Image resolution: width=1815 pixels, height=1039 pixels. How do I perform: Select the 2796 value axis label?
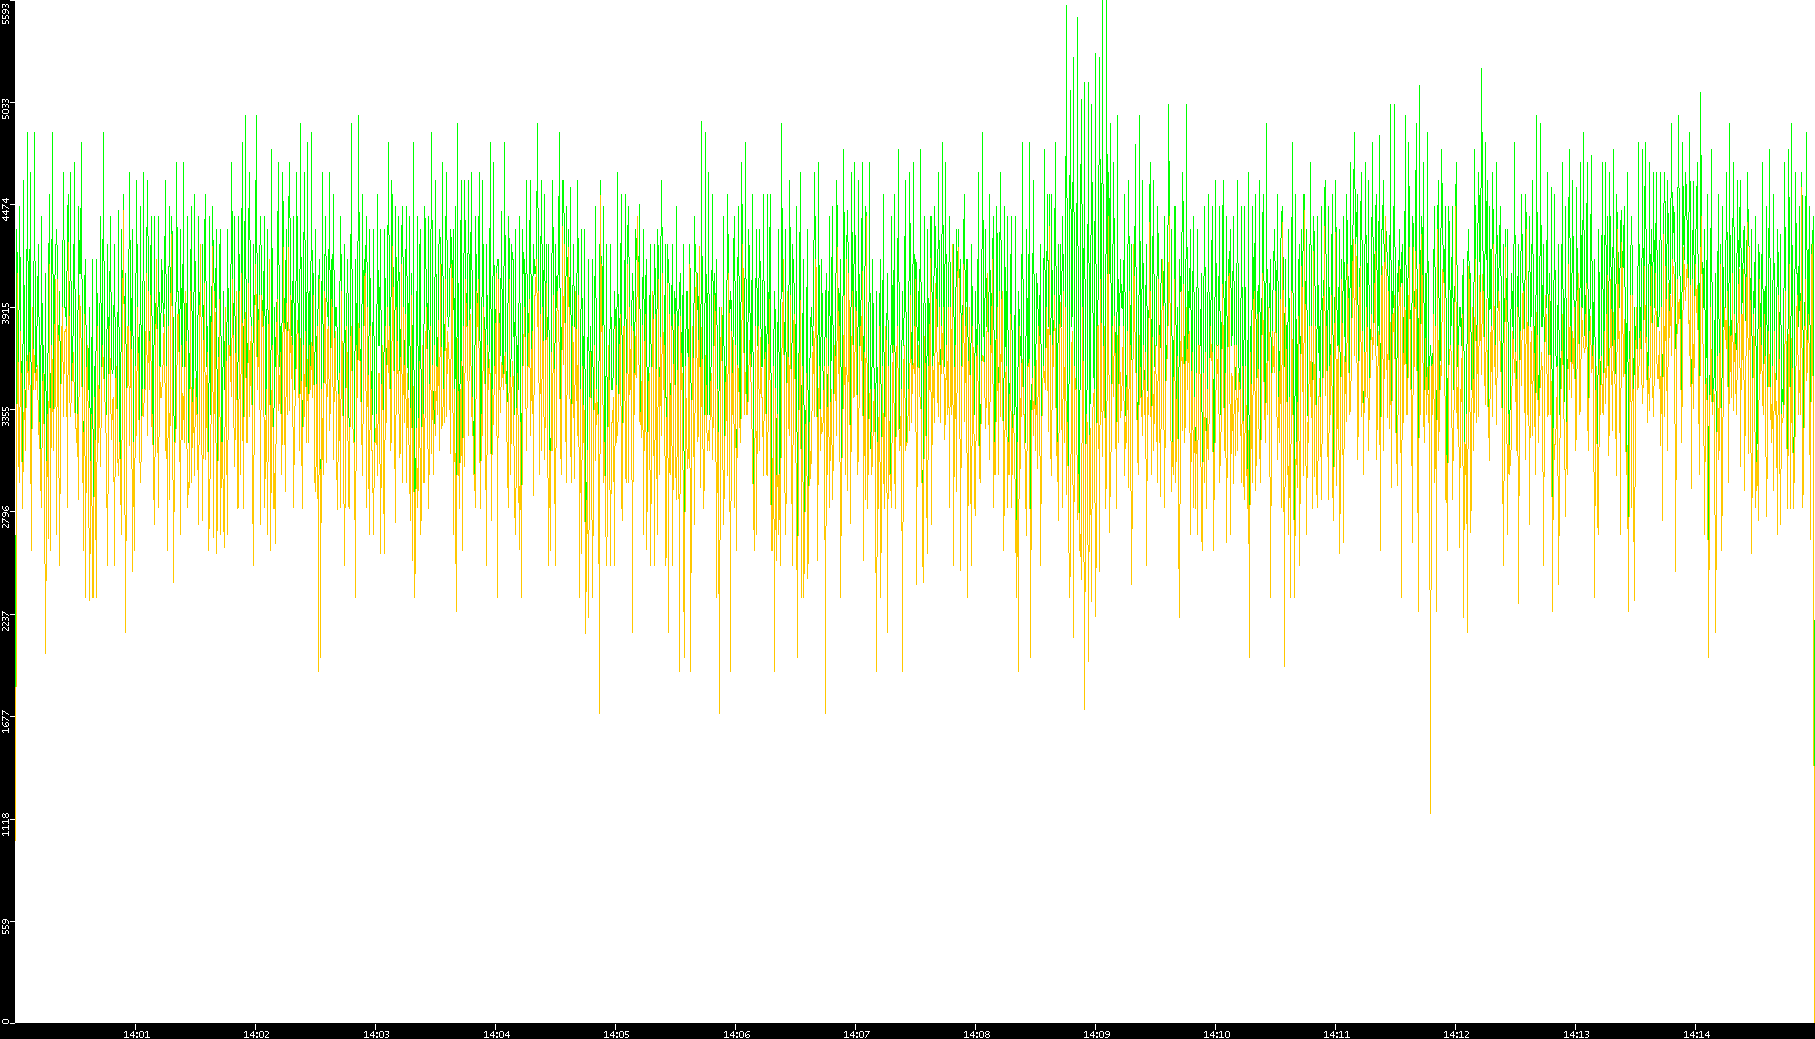click(x=6, y=517)
